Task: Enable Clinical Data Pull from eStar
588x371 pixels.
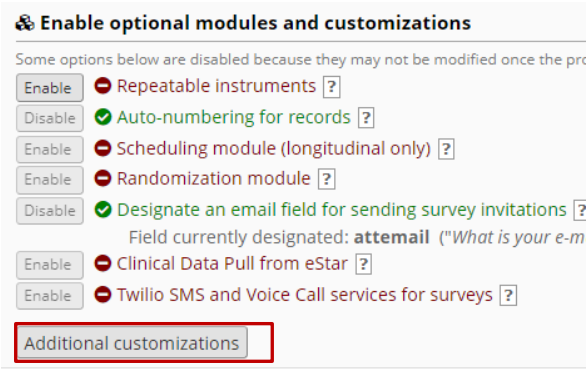Action: coord(50,265)
